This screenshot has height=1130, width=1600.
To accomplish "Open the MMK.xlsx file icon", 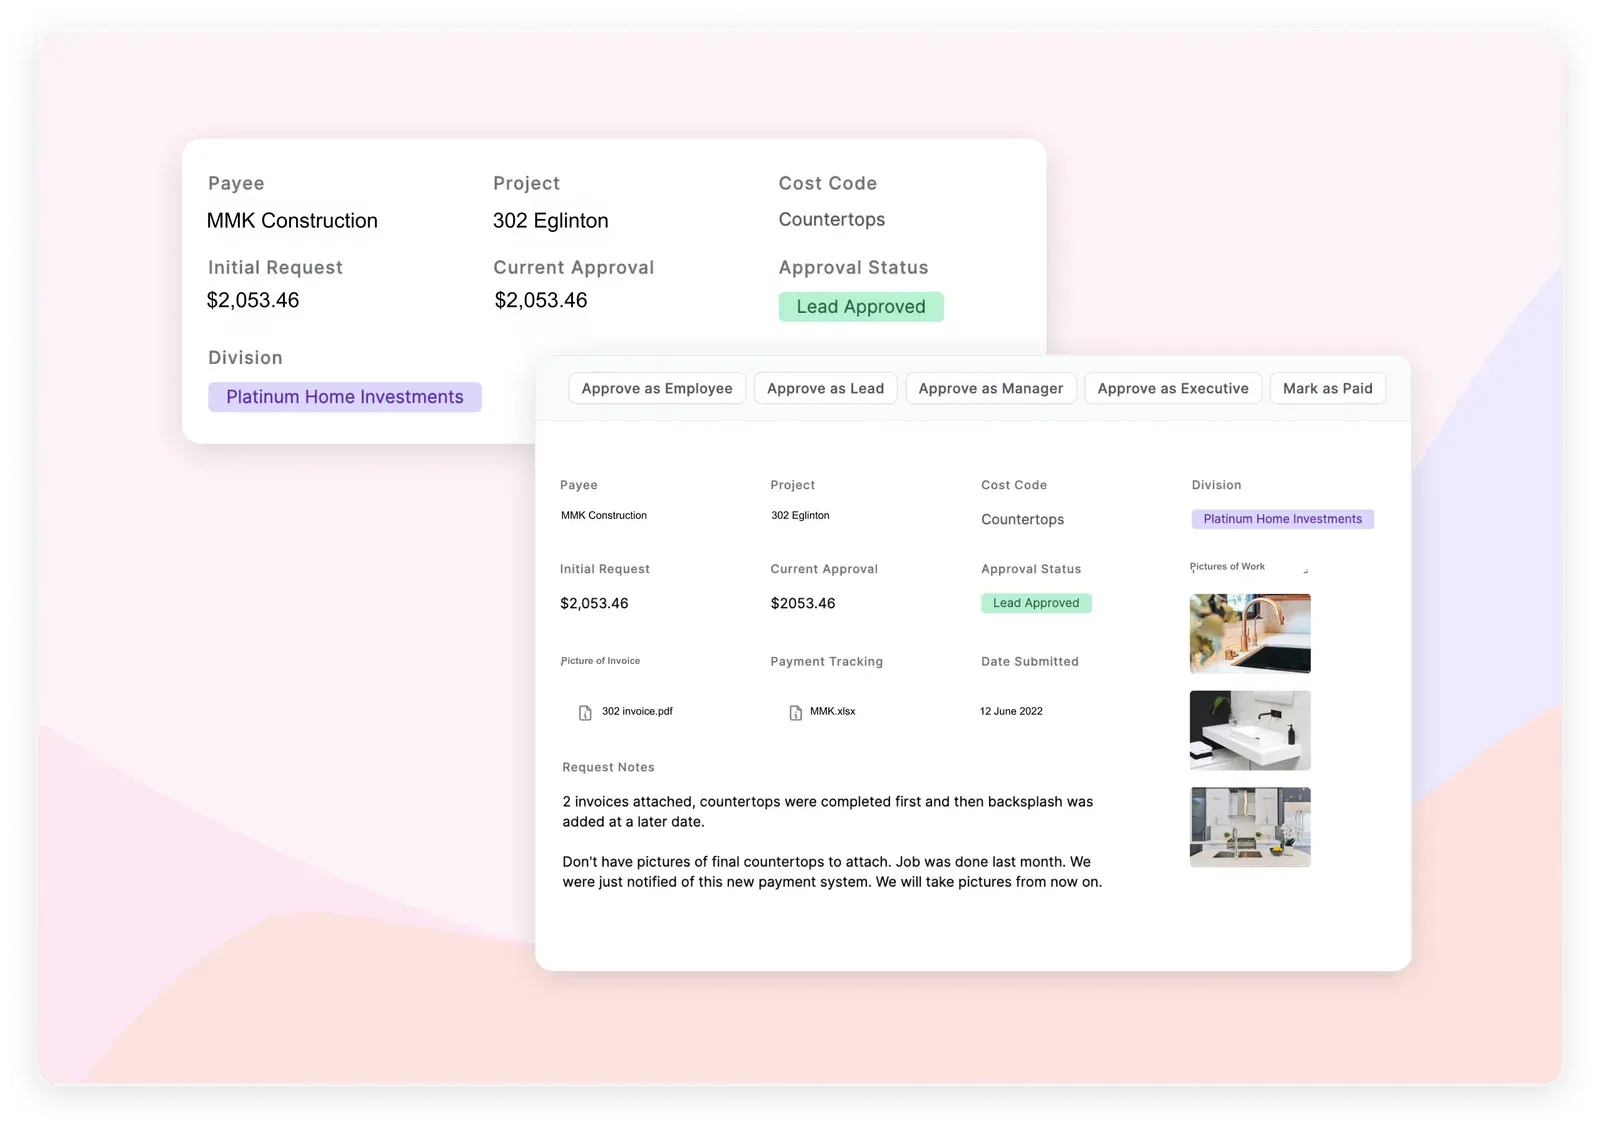I will tap(796, 713).
